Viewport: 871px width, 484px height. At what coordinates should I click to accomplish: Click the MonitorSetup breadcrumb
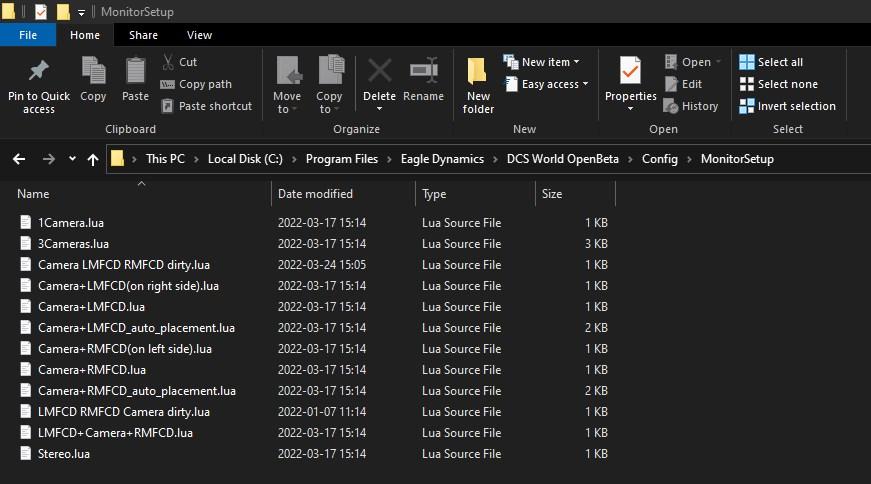737,159
